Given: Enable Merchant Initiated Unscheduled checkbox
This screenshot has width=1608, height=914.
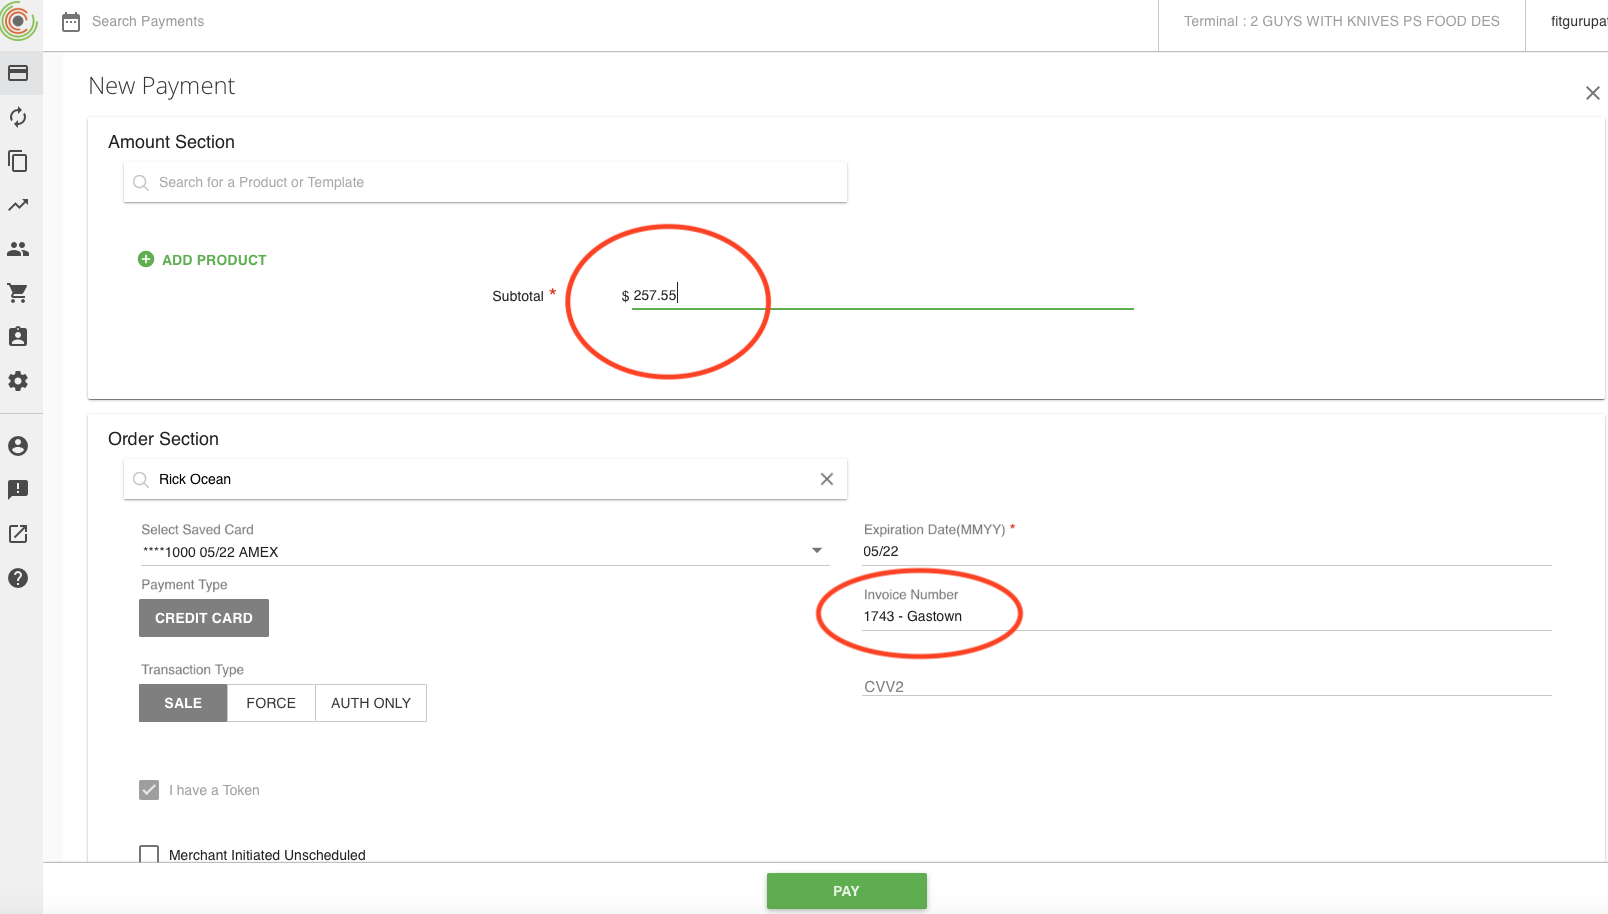Looking at the screenshot, I should click(x=149, y=855).
